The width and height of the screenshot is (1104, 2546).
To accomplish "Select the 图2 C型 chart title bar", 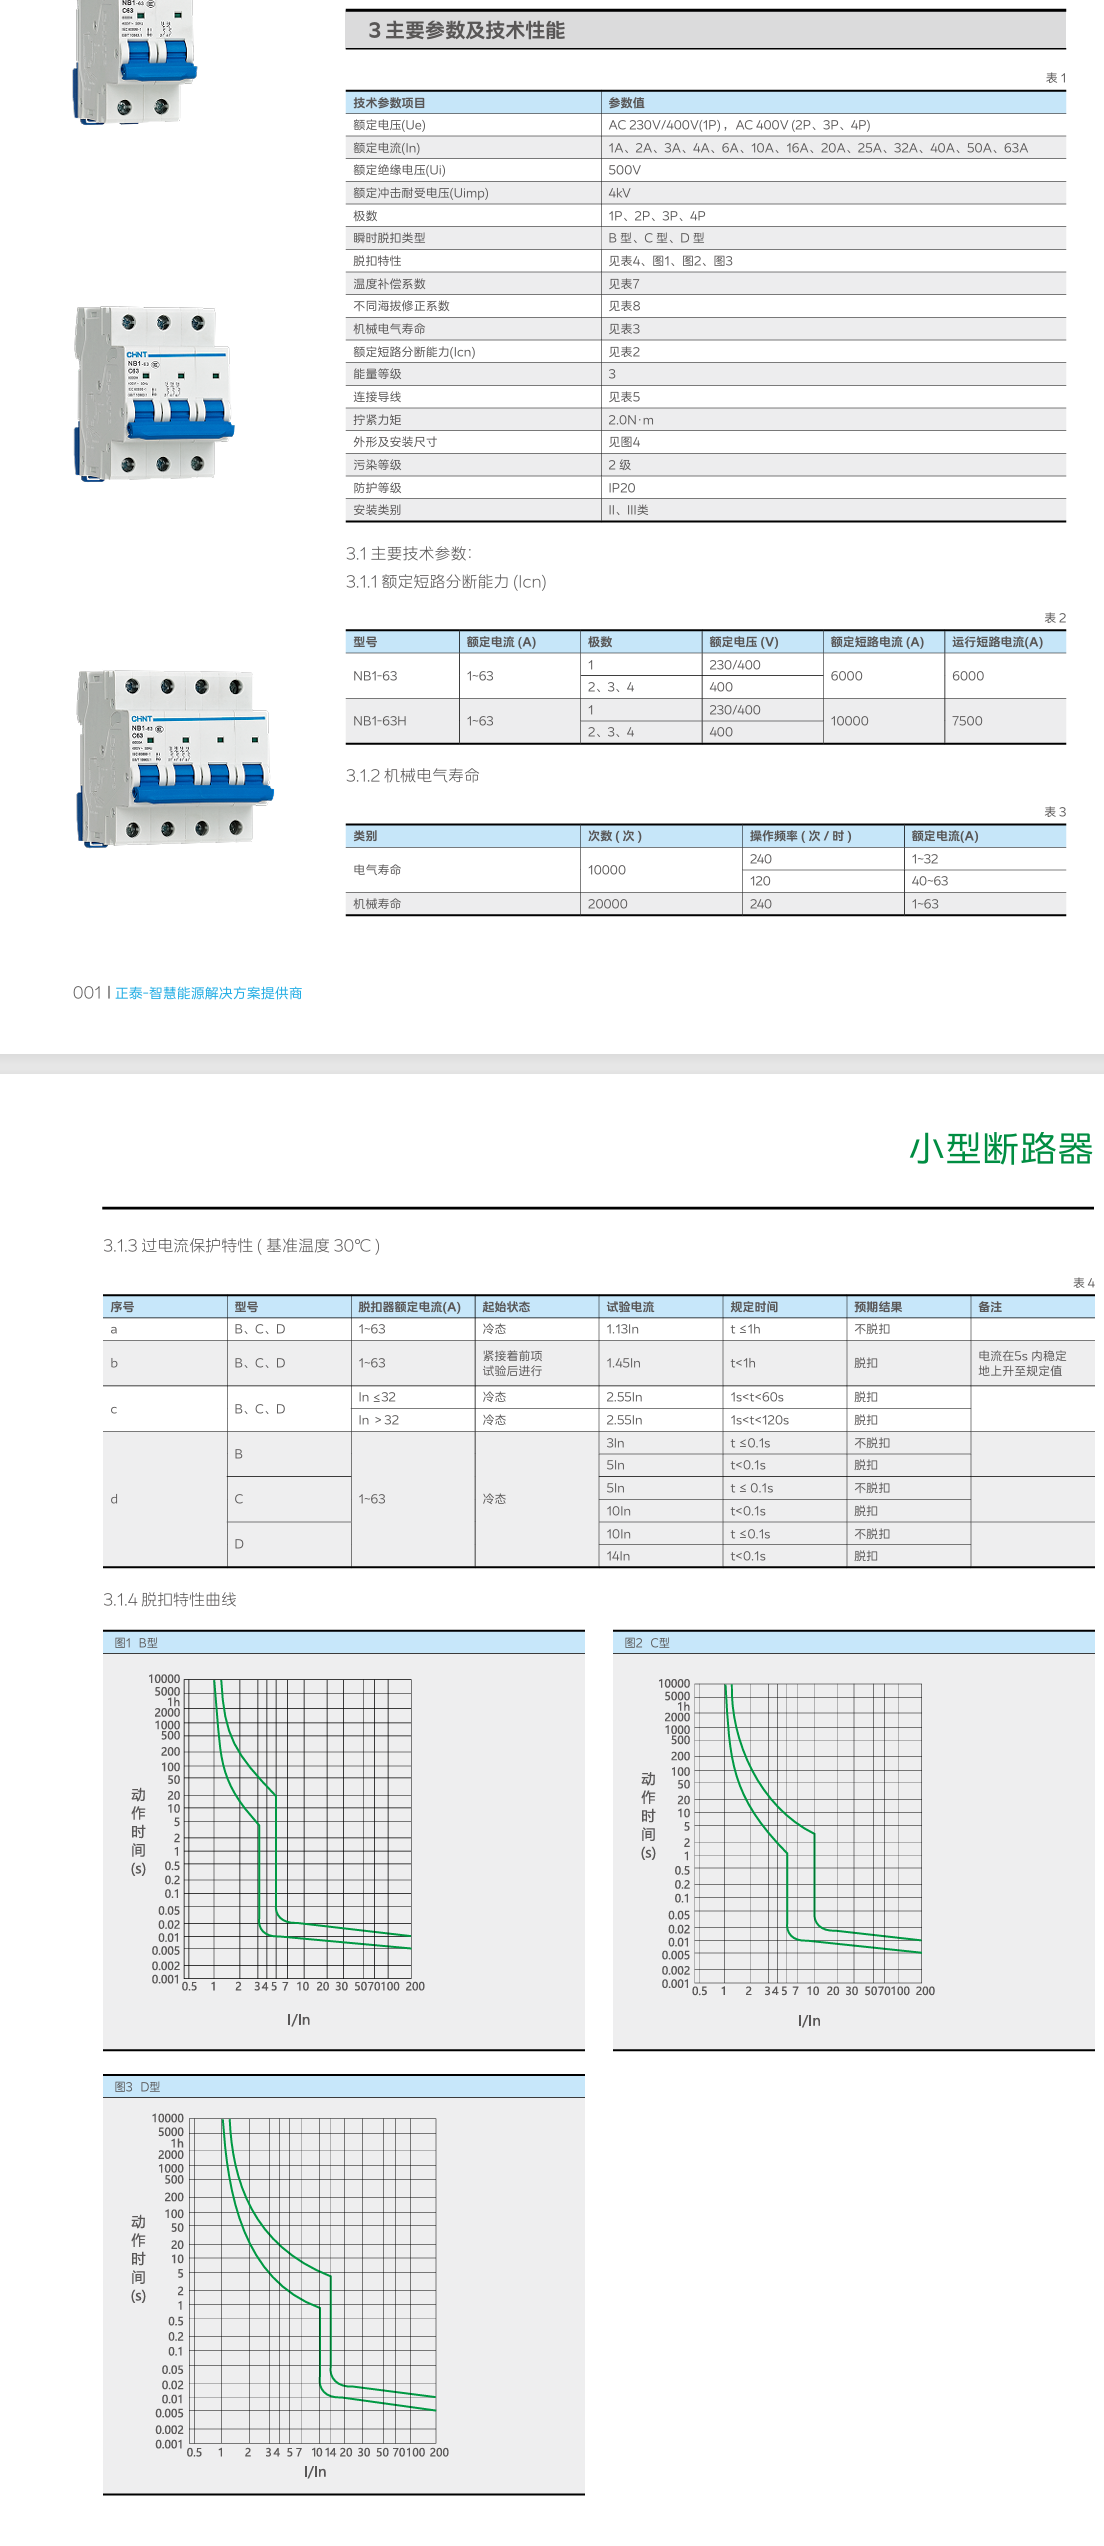I will [853, 1643].
